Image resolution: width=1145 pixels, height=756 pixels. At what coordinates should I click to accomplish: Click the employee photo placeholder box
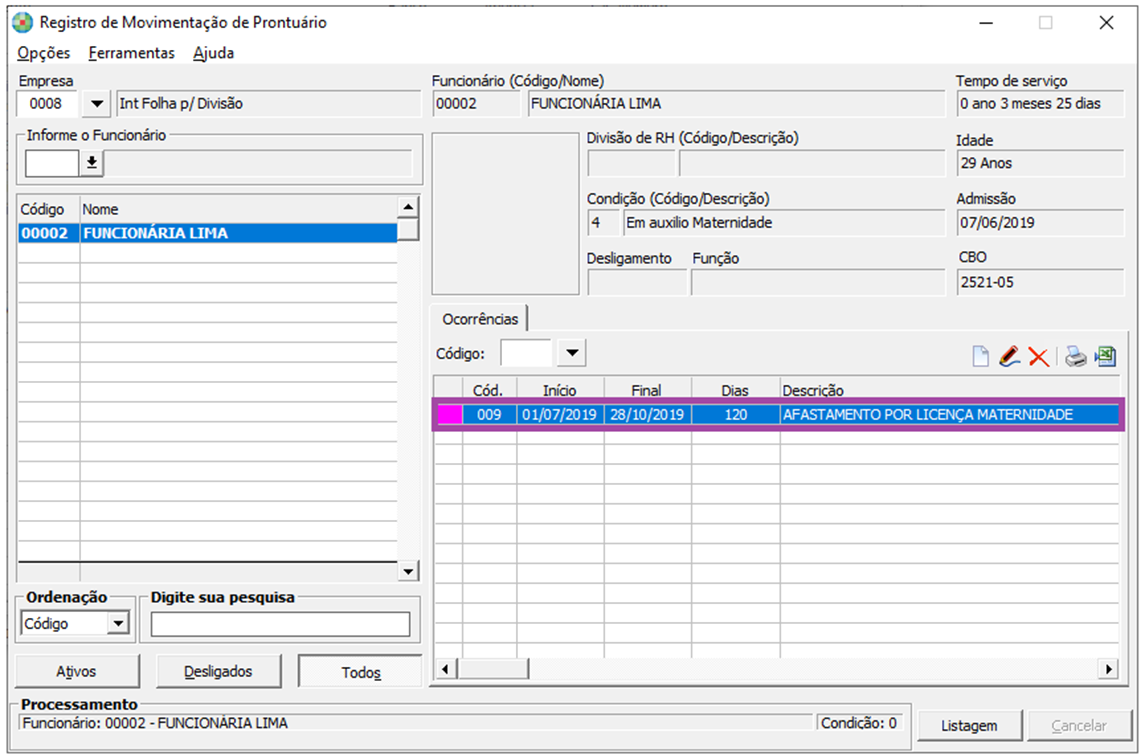[505, 213]
